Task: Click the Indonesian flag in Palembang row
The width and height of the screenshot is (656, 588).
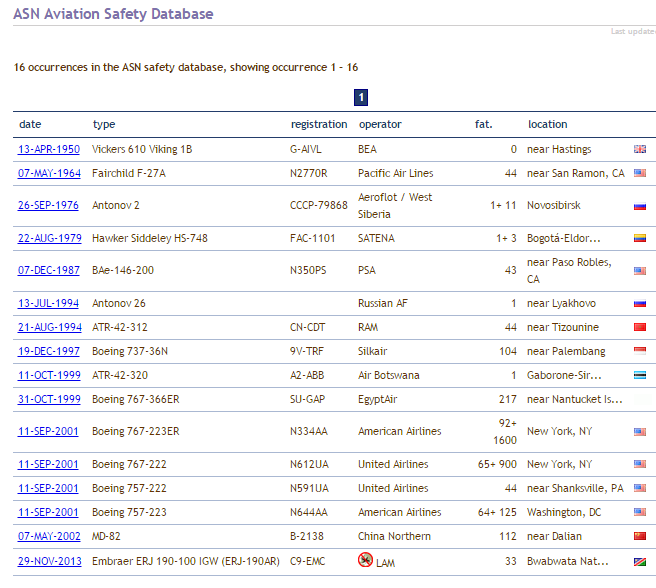Action: point(640,351)
